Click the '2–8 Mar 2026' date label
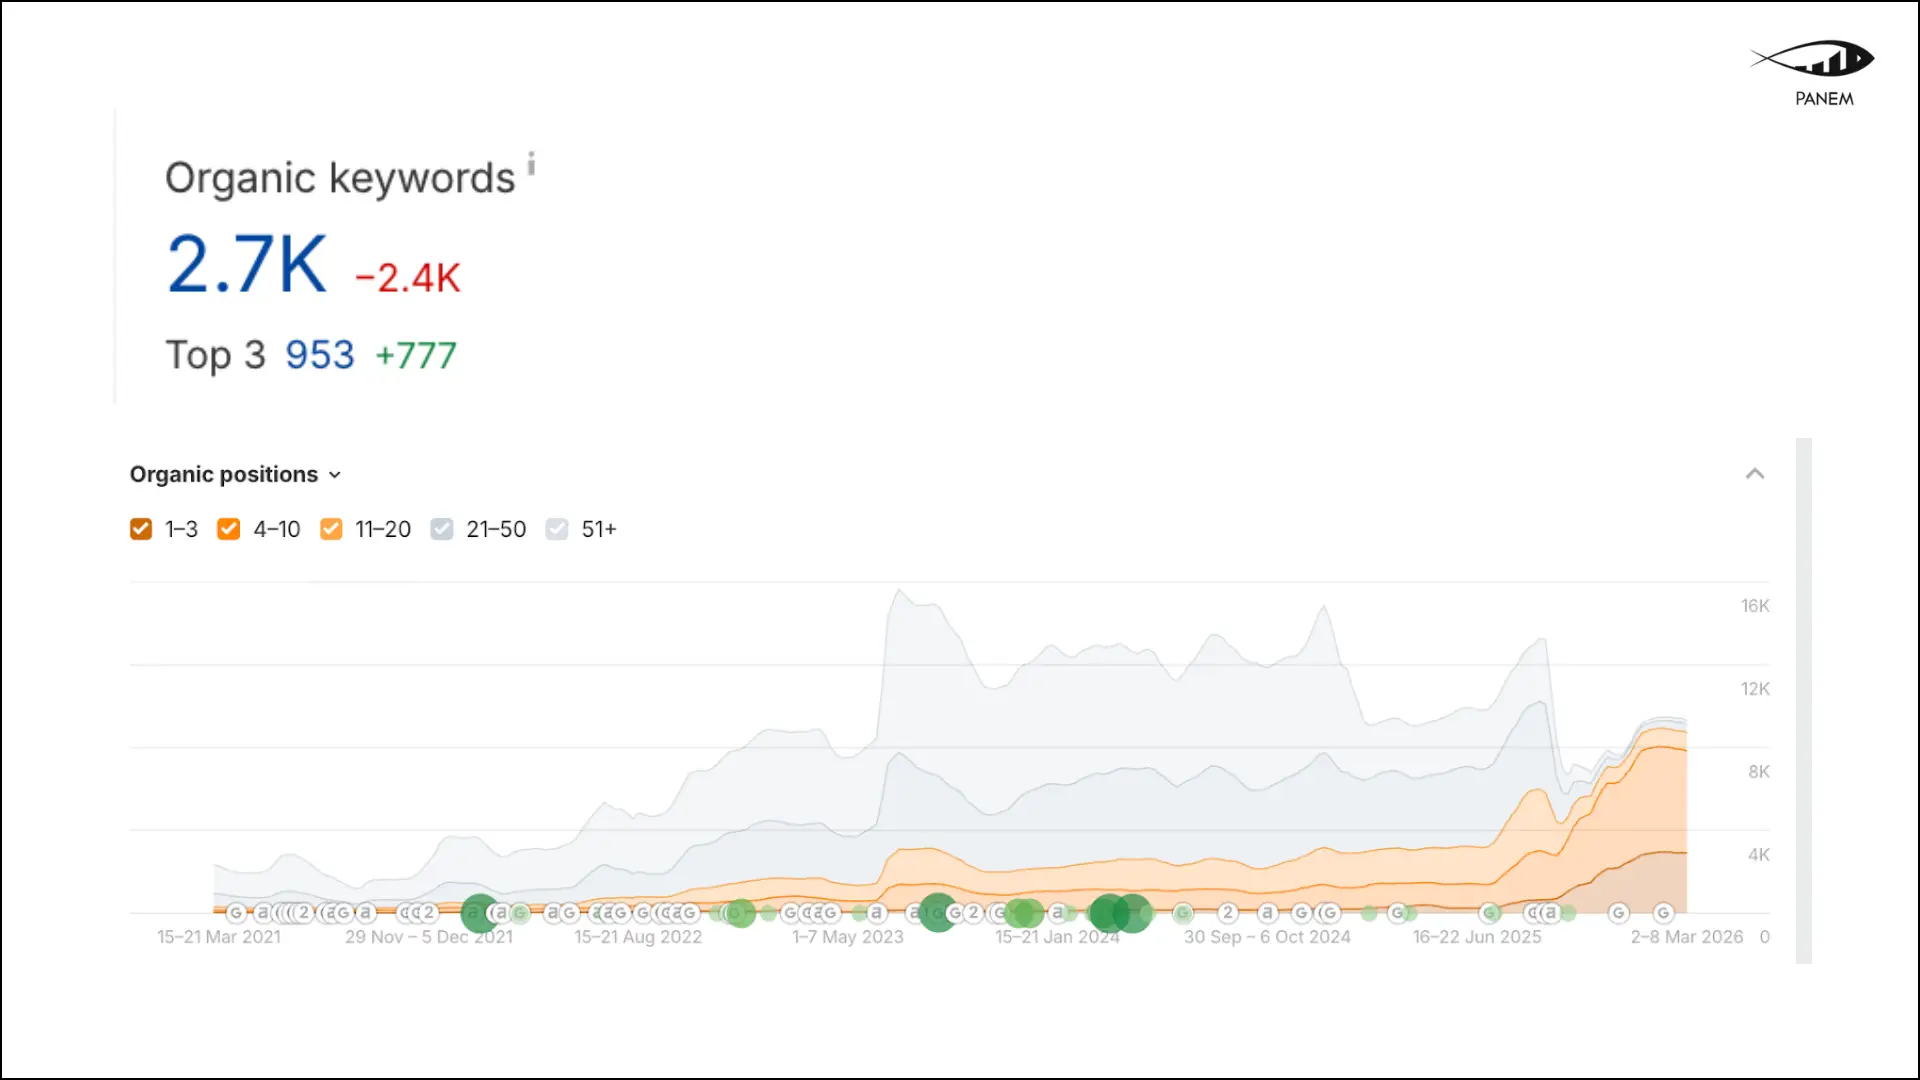 click(x=1686, y=937)
